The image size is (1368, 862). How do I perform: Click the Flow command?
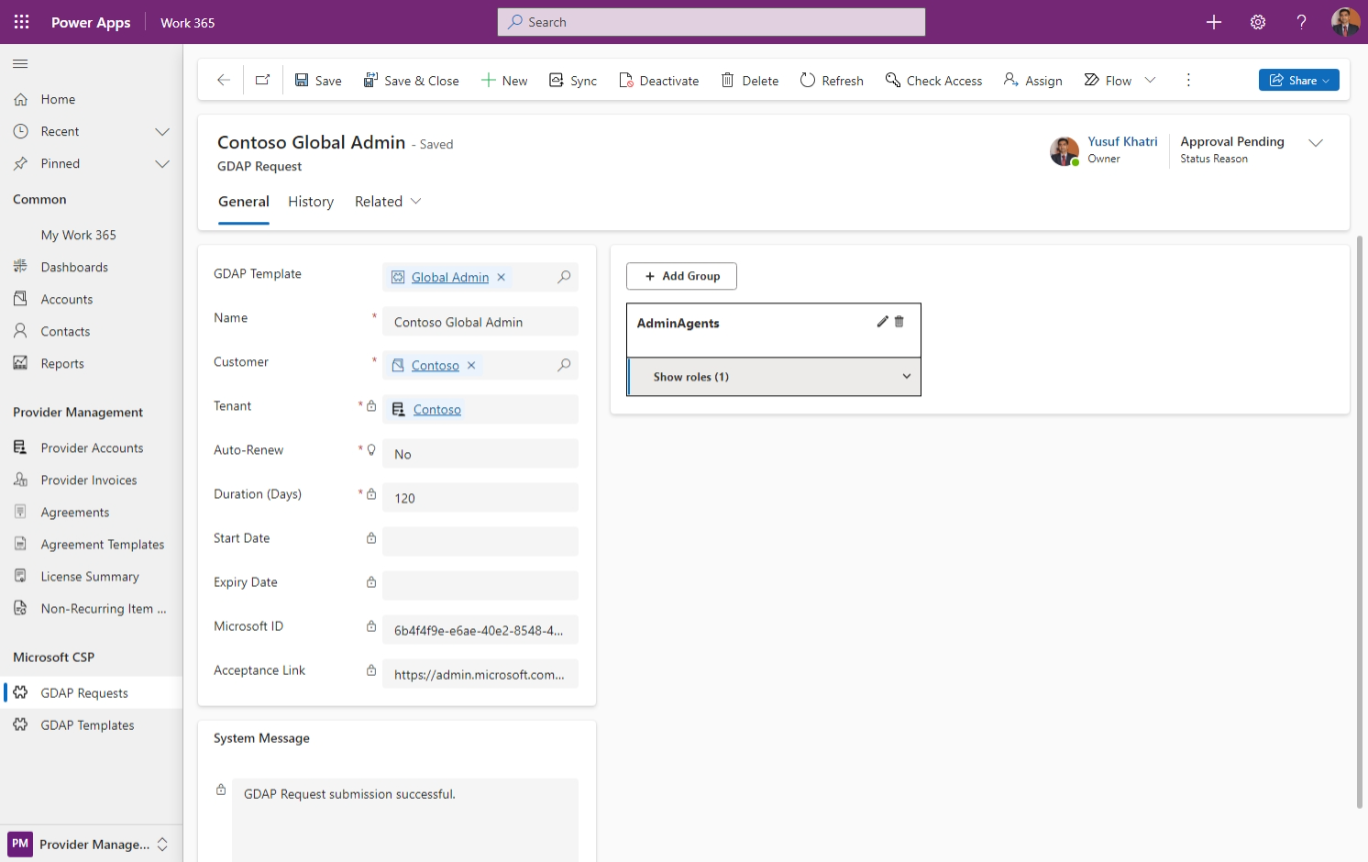click(1108, 80)
